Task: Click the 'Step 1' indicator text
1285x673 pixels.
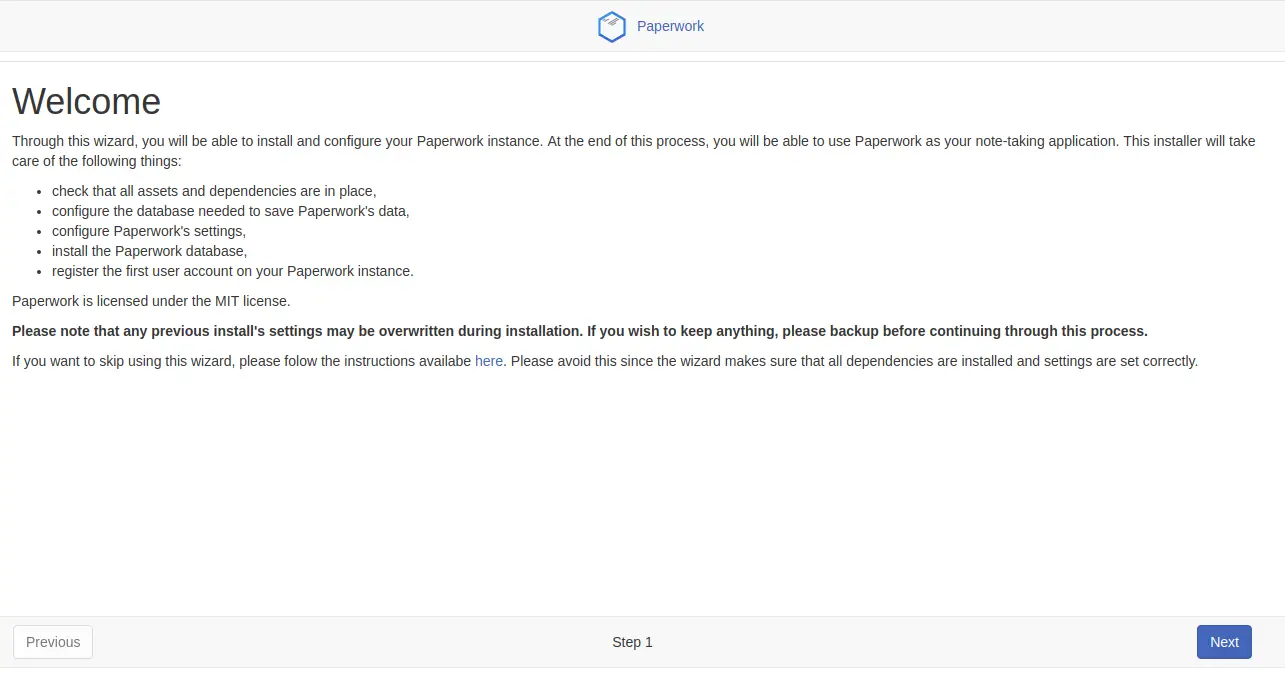Action: point(632,642)
